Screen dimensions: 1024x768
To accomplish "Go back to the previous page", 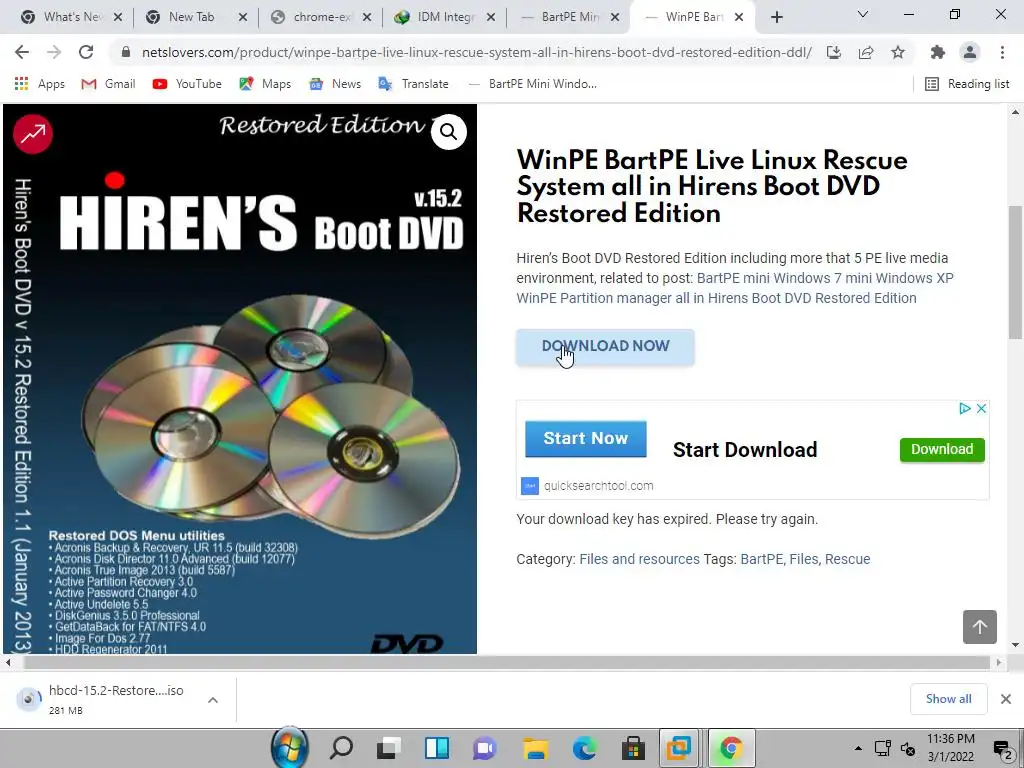I will [22, 52].
